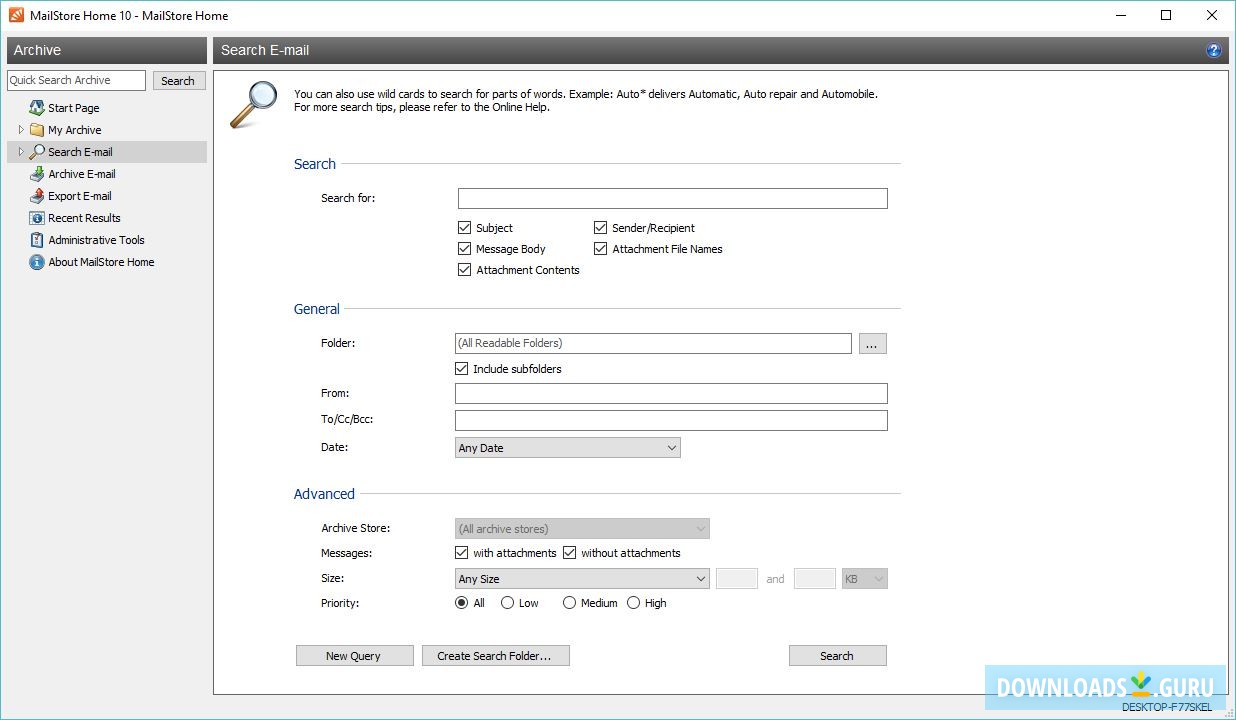Click the Create Search Folder button
1236x720 pixels.
pos(494,656)
